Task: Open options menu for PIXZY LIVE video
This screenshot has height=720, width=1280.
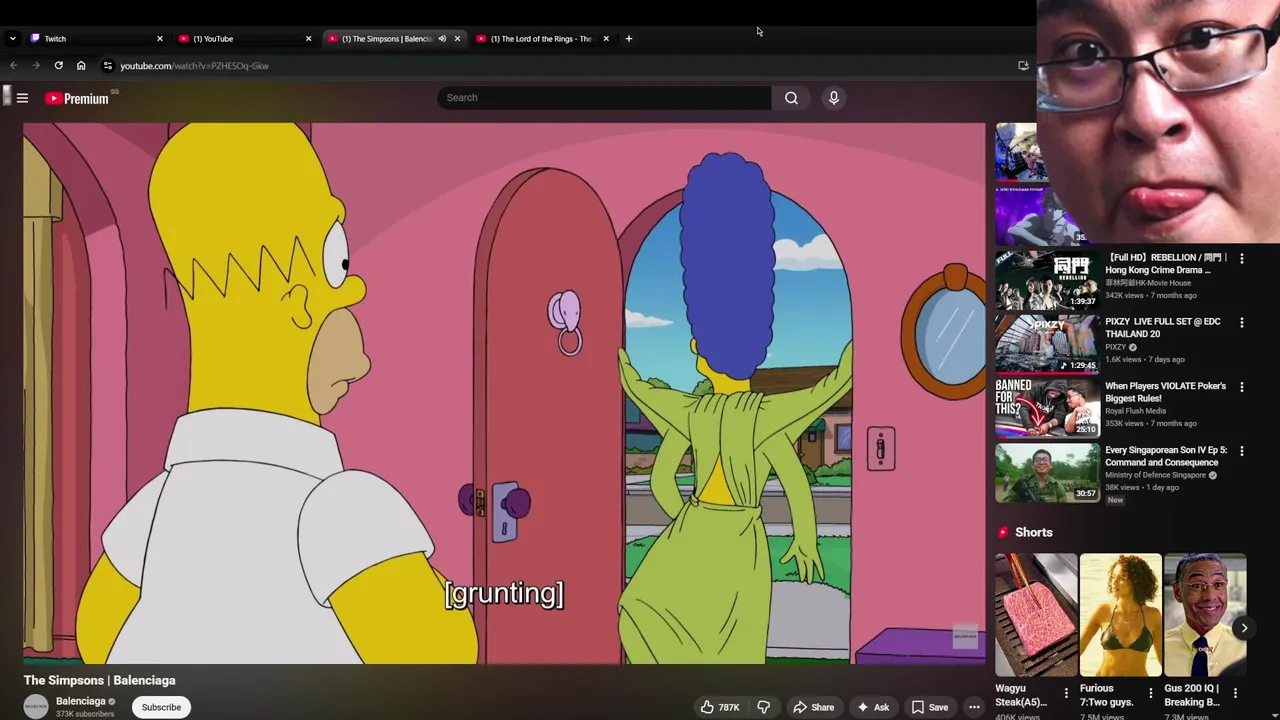Action: pyautogui.click(x=1242, y=322)
